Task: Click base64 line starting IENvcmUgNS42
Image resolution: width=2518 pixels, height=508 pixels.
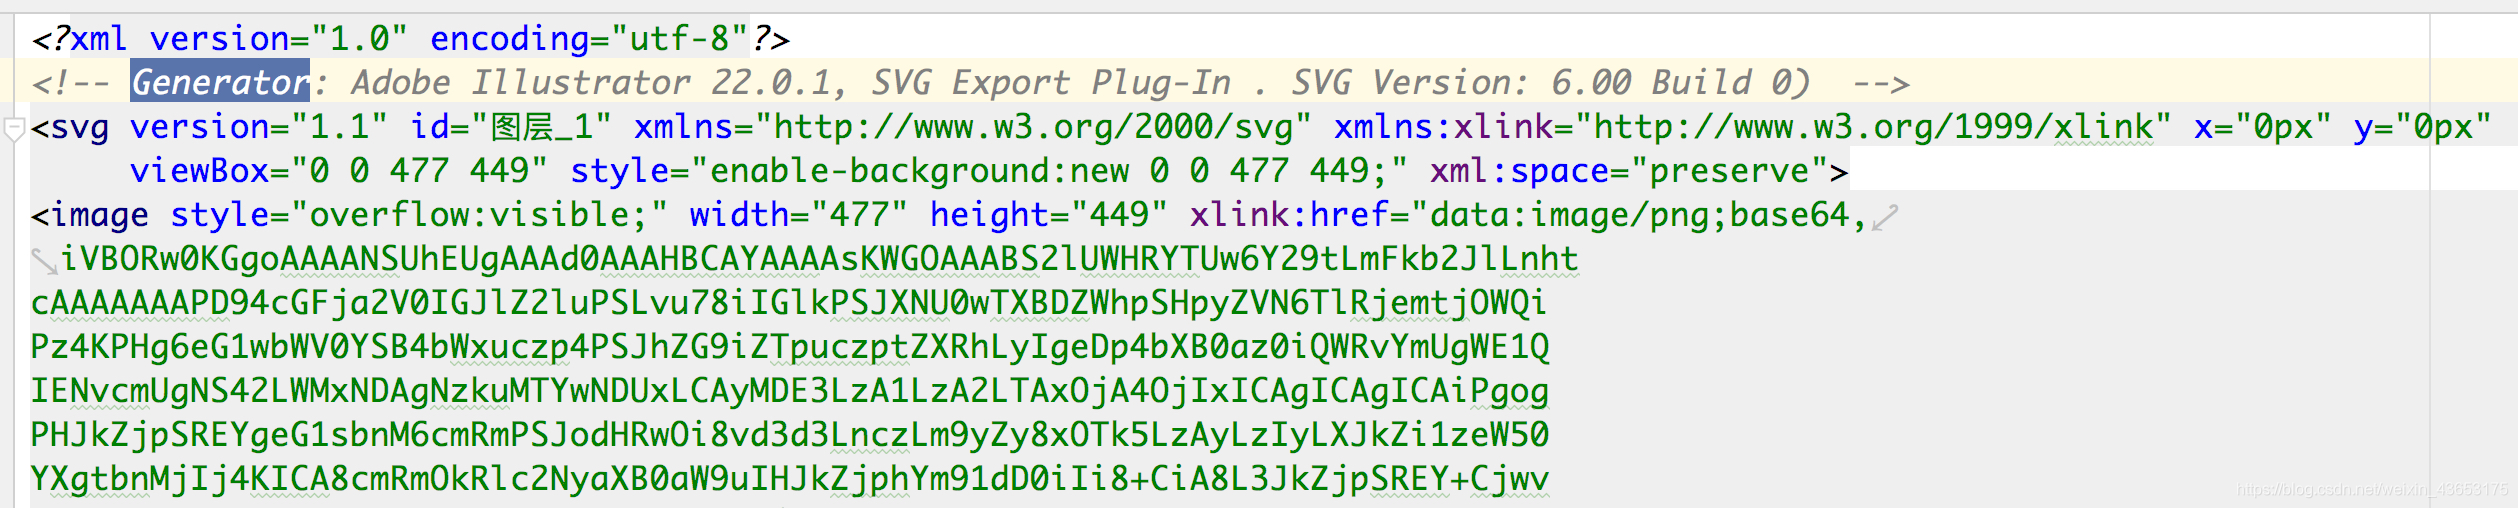Action: 790,391
